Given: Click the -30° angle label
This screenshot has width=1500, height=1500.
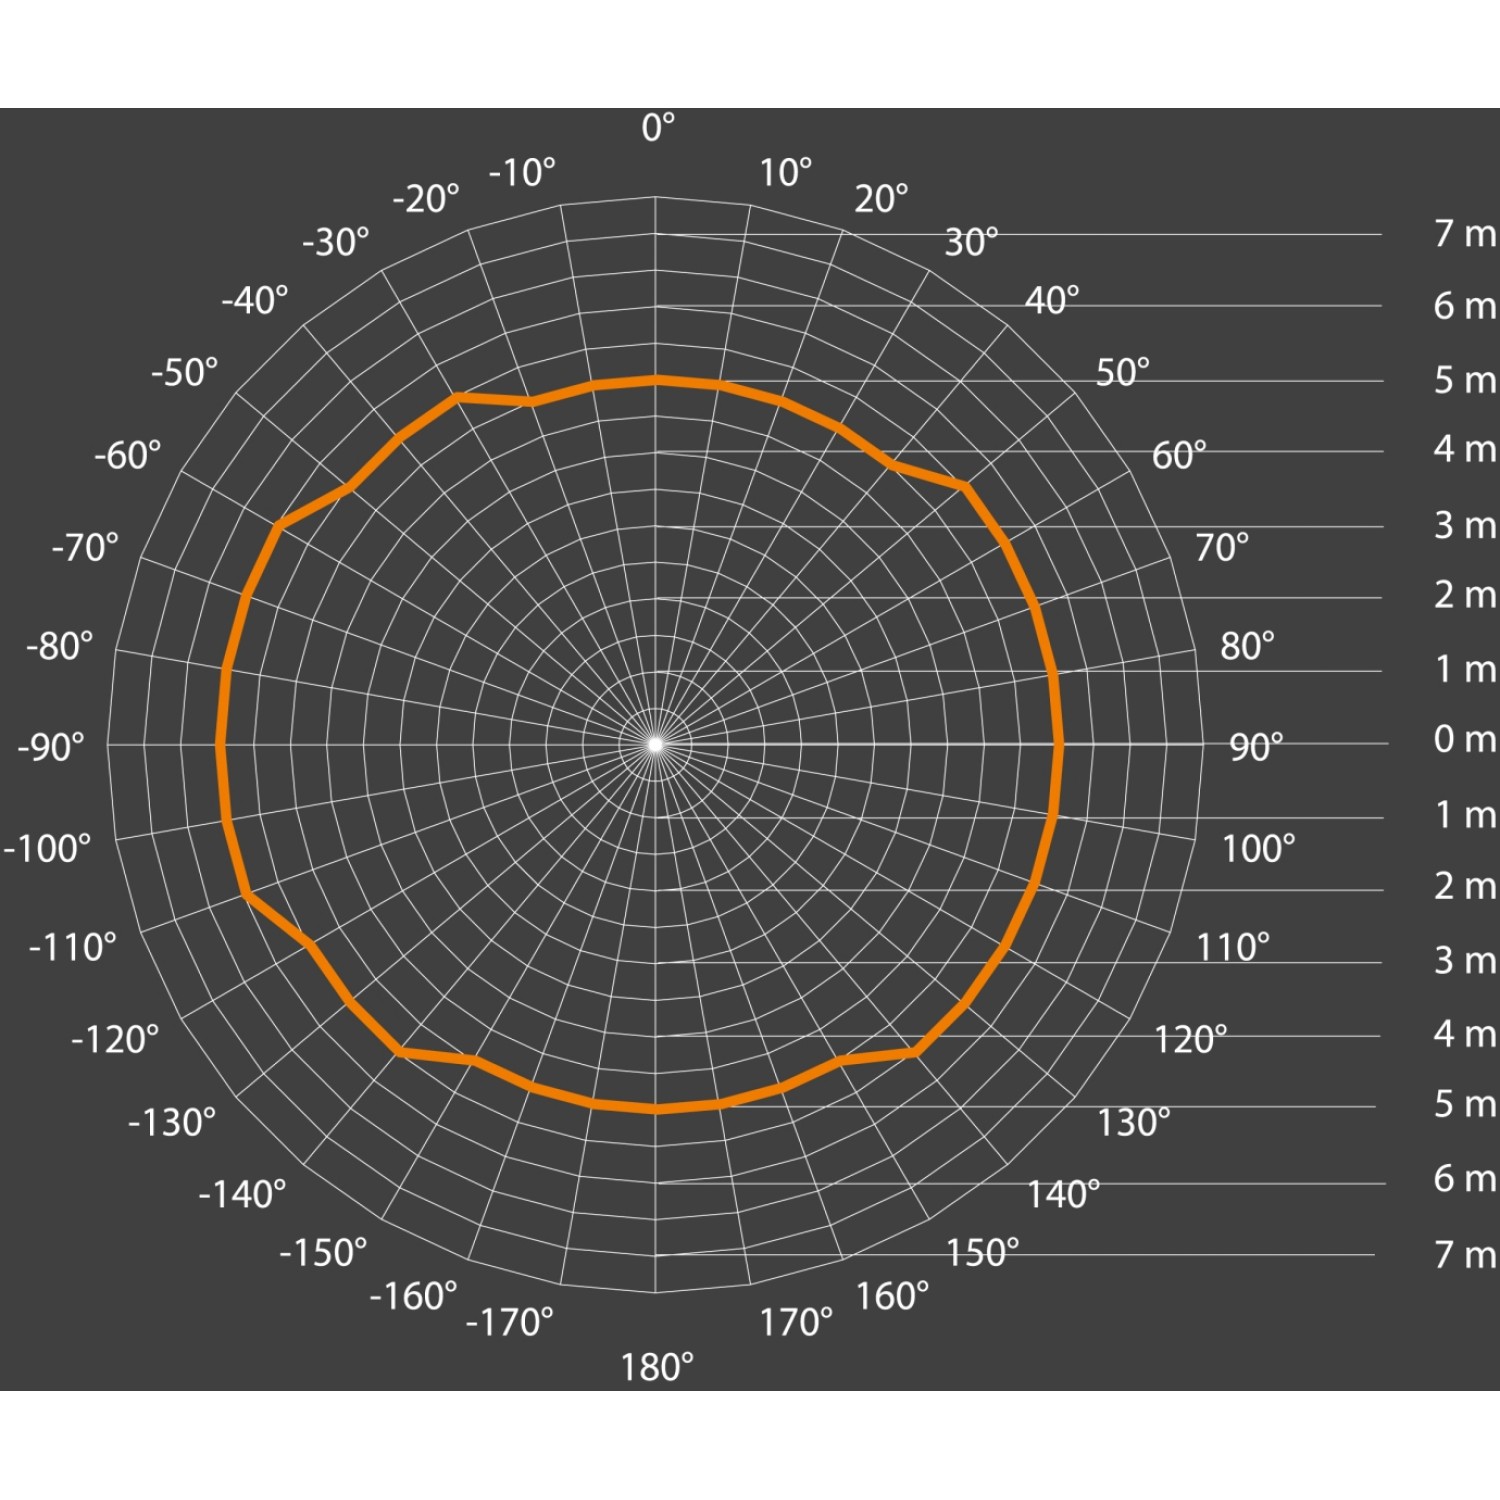Looking at the screenshot, I should [x=336, y=242].
